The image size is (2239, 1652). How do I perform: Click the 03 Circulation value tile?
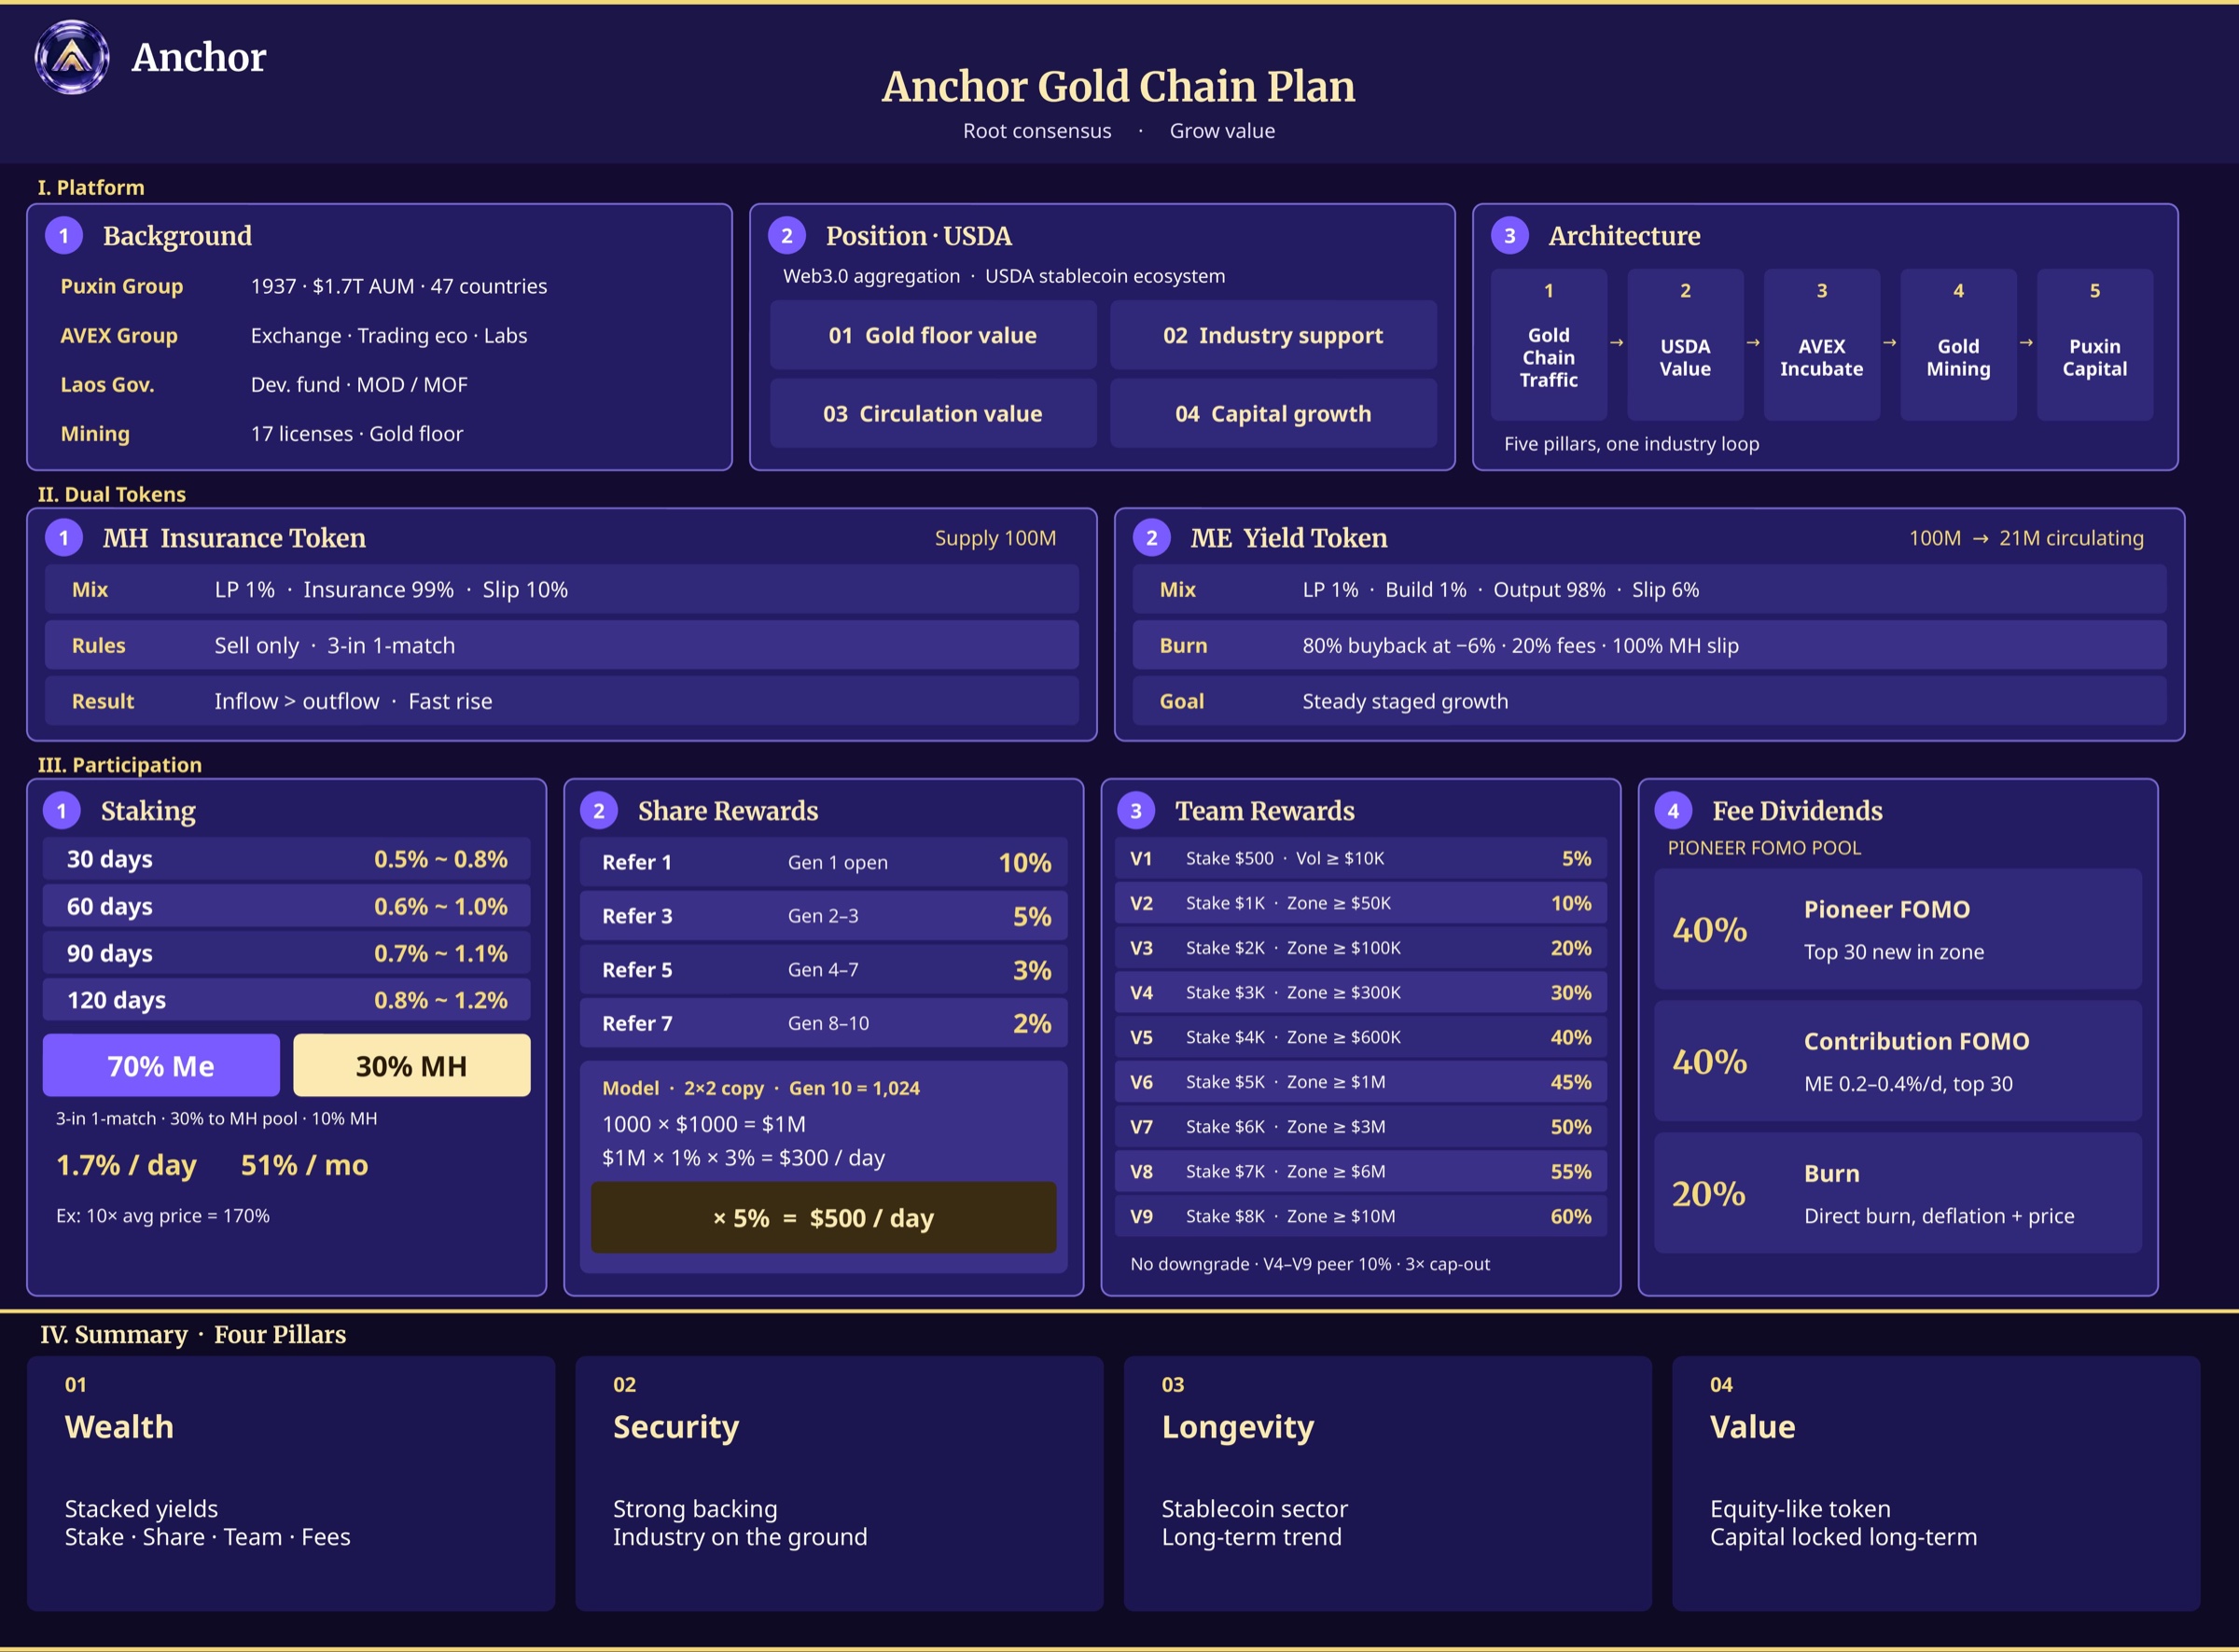pos(933,414)
